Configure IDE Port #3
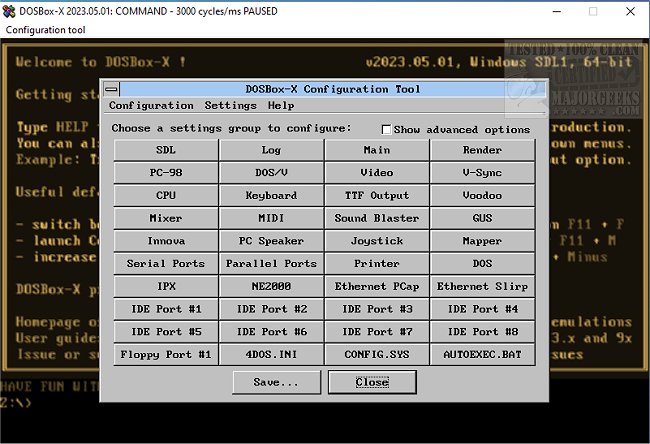 point(377,310)
